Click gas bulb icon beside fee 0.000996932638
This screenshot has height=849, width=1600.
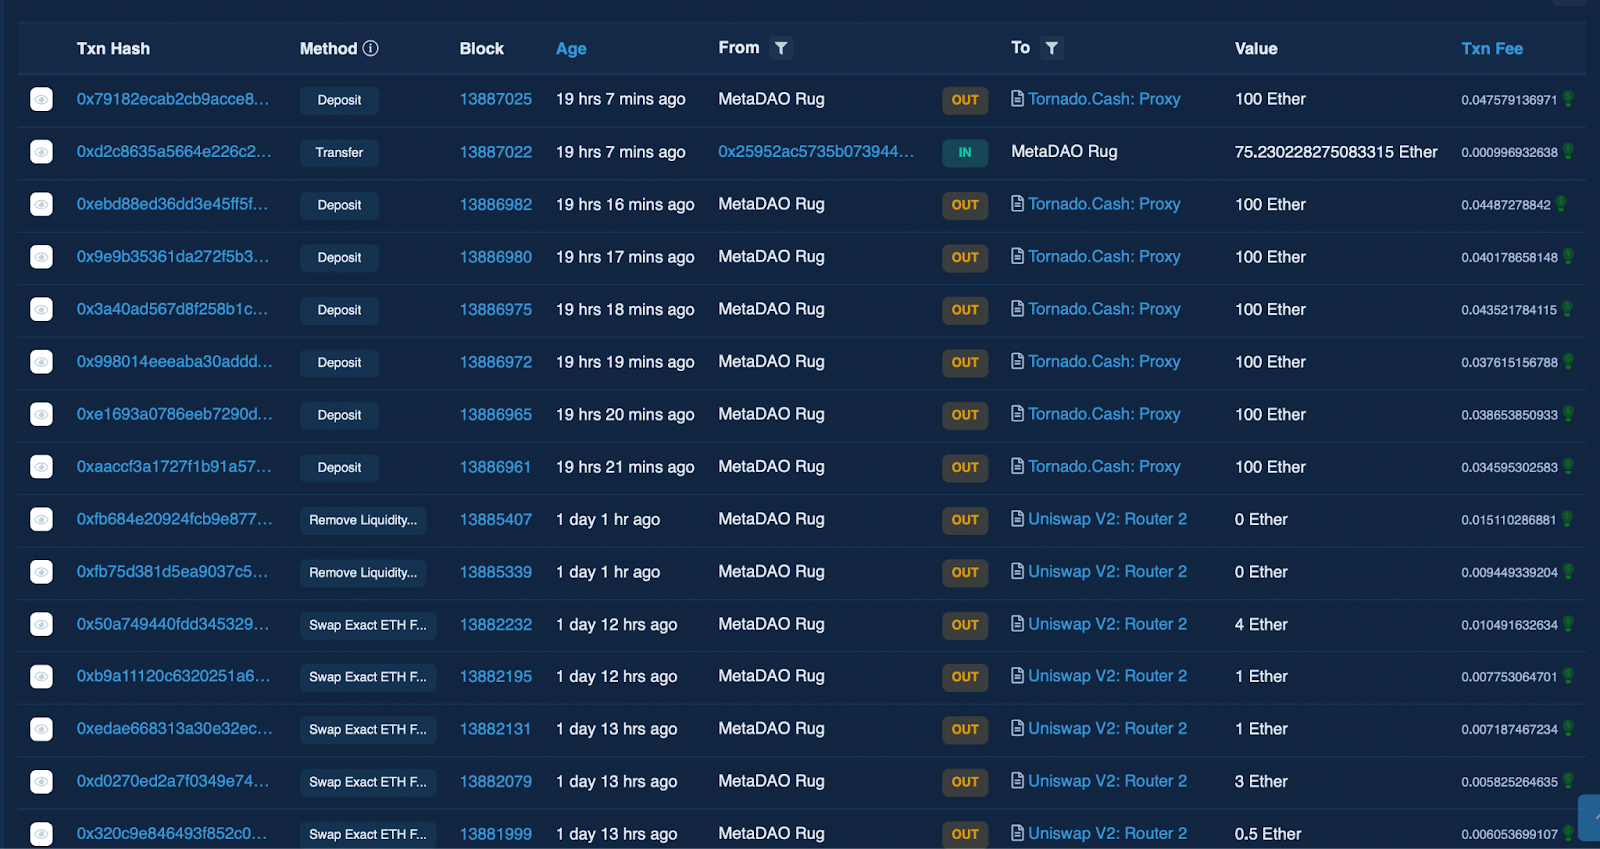pos(1568,152)
